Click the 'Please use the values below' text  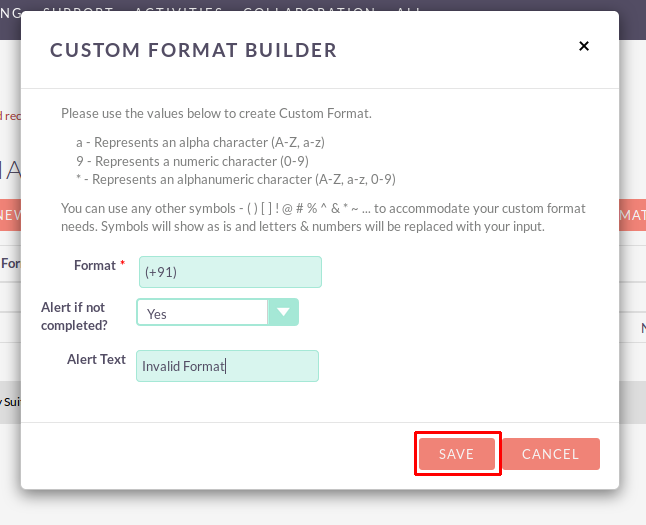coord(216,113)
